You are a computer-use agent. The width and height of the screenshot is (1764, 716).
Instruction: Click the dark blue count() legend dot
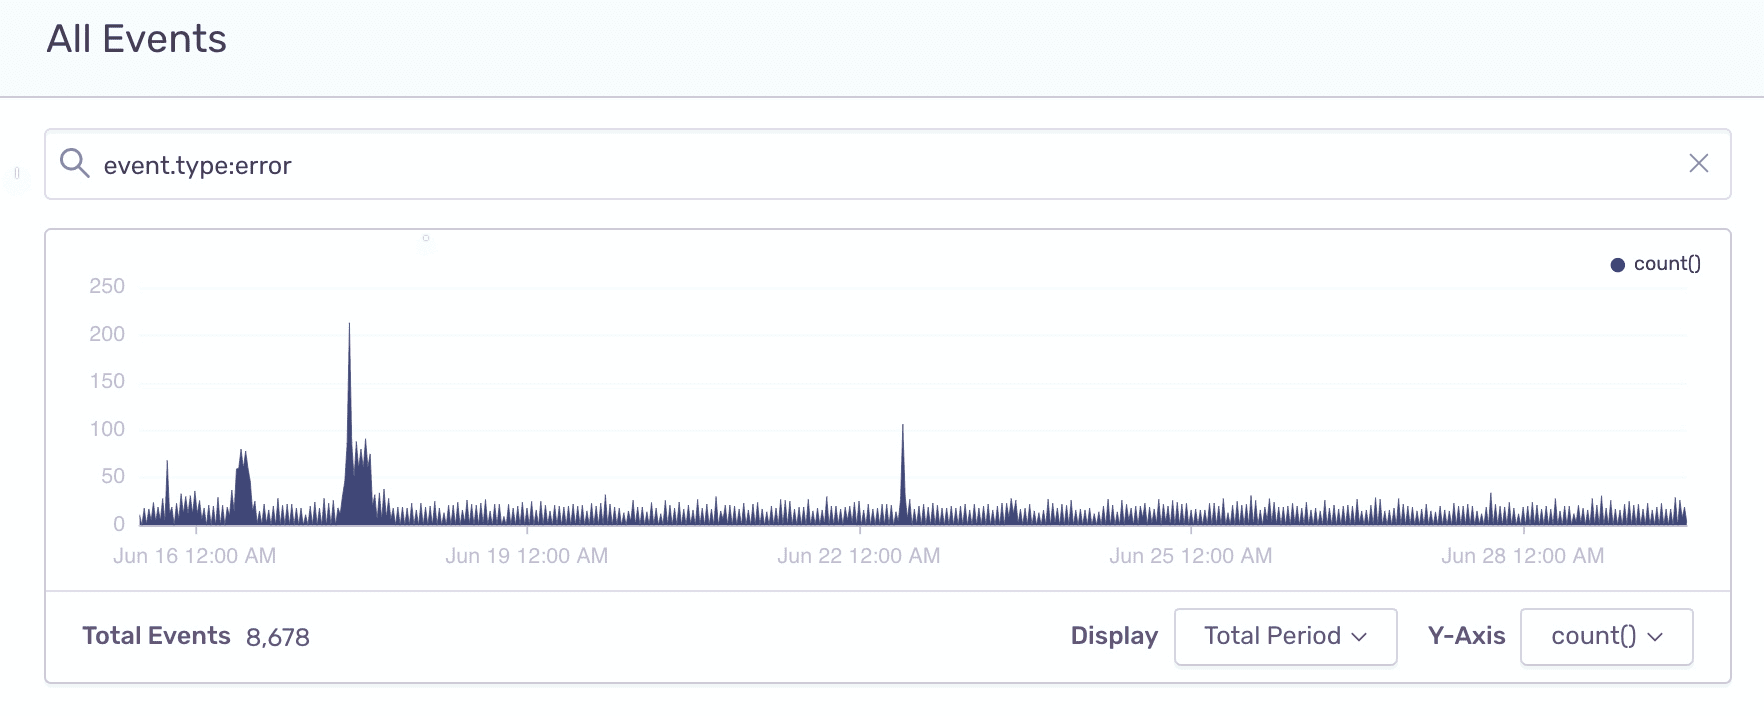[1617, 265]
